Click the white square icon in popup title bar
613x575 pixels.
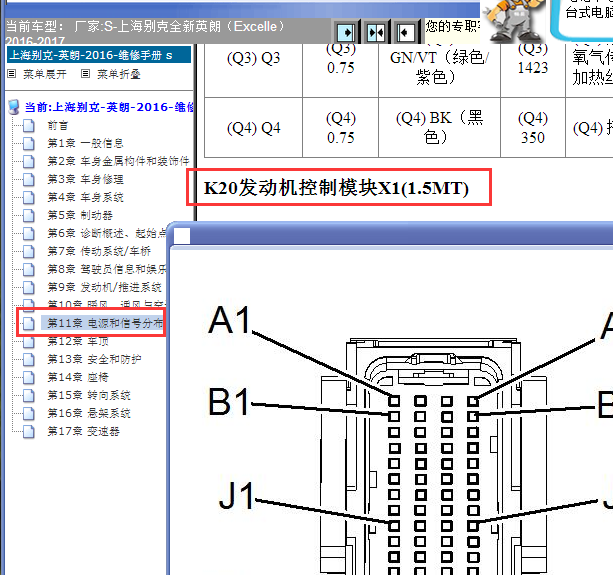(182, 236)
